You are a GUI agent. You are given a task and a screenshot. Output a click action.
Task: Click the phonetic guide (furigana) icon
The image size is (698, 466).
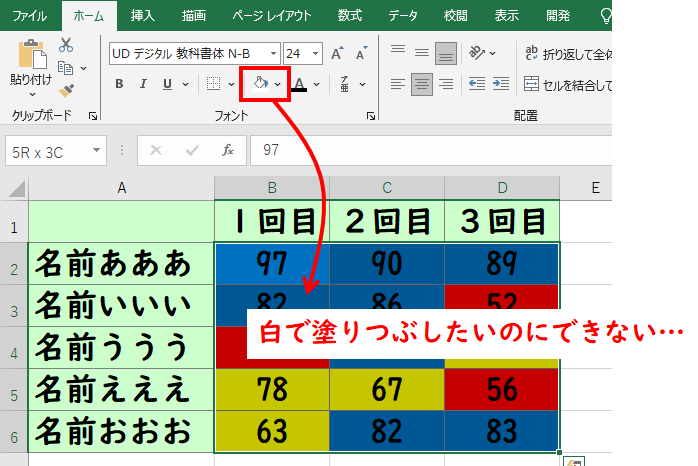(345, 84)
